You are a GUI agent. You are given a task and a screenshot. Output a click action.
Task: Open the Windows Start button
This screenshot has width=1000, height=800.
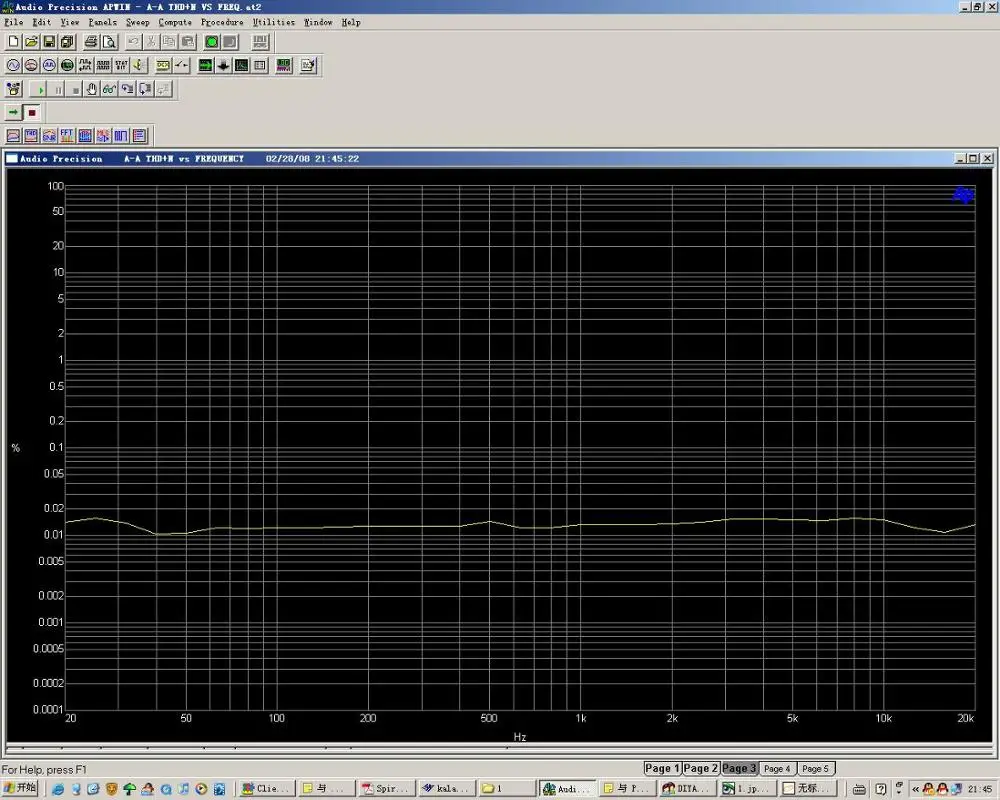20,789
